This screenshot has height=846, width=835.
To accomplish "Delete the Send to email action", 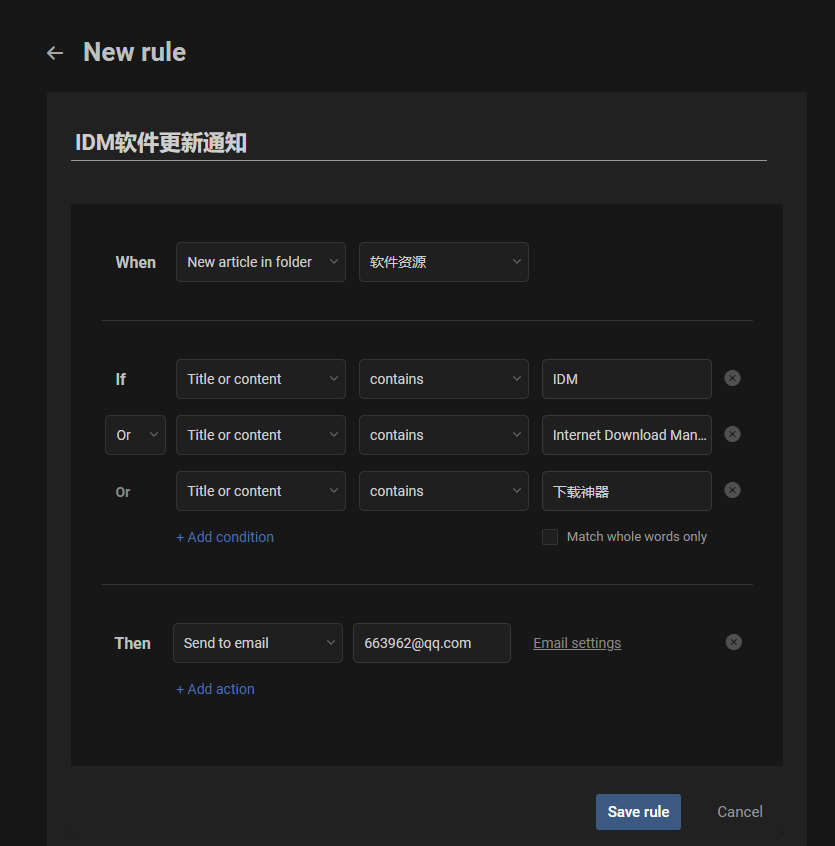I will tap(733, 642).
